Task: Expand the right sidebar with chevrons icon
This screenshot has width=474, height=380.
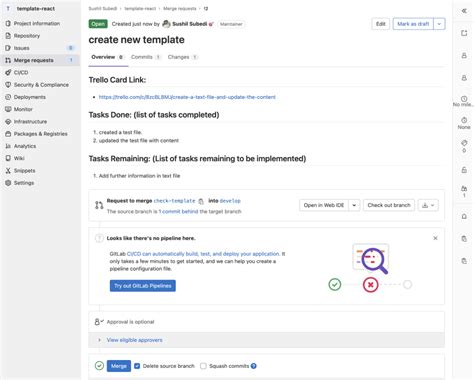Action: (464, 11)
